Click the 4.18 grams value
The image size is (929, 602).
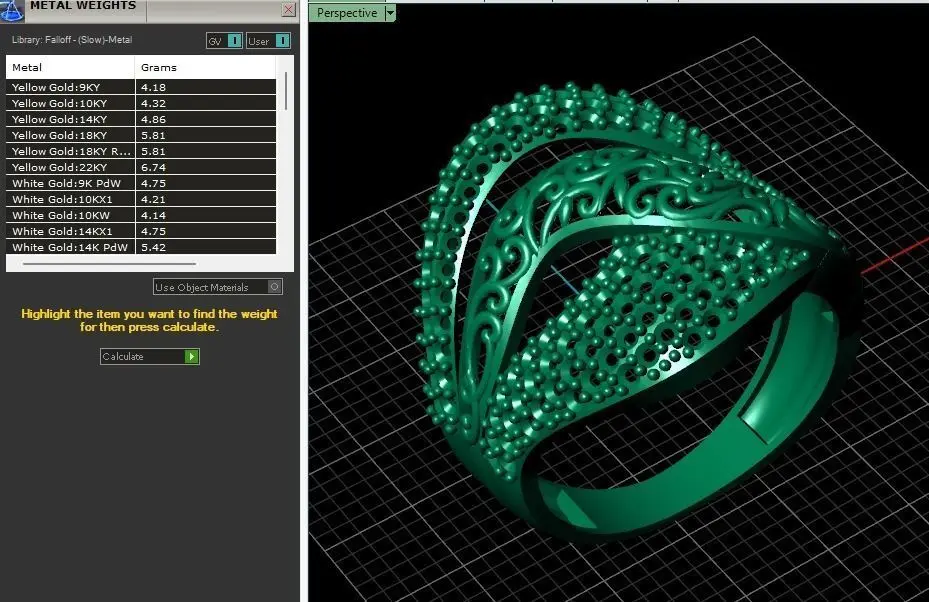click(153, 87)
